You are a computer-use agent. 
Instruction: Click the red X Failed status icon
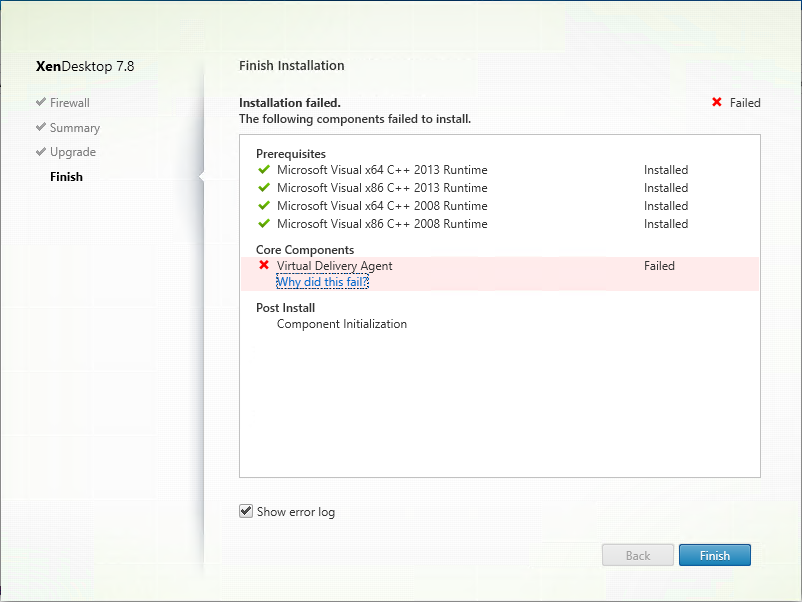pos(717,102)
